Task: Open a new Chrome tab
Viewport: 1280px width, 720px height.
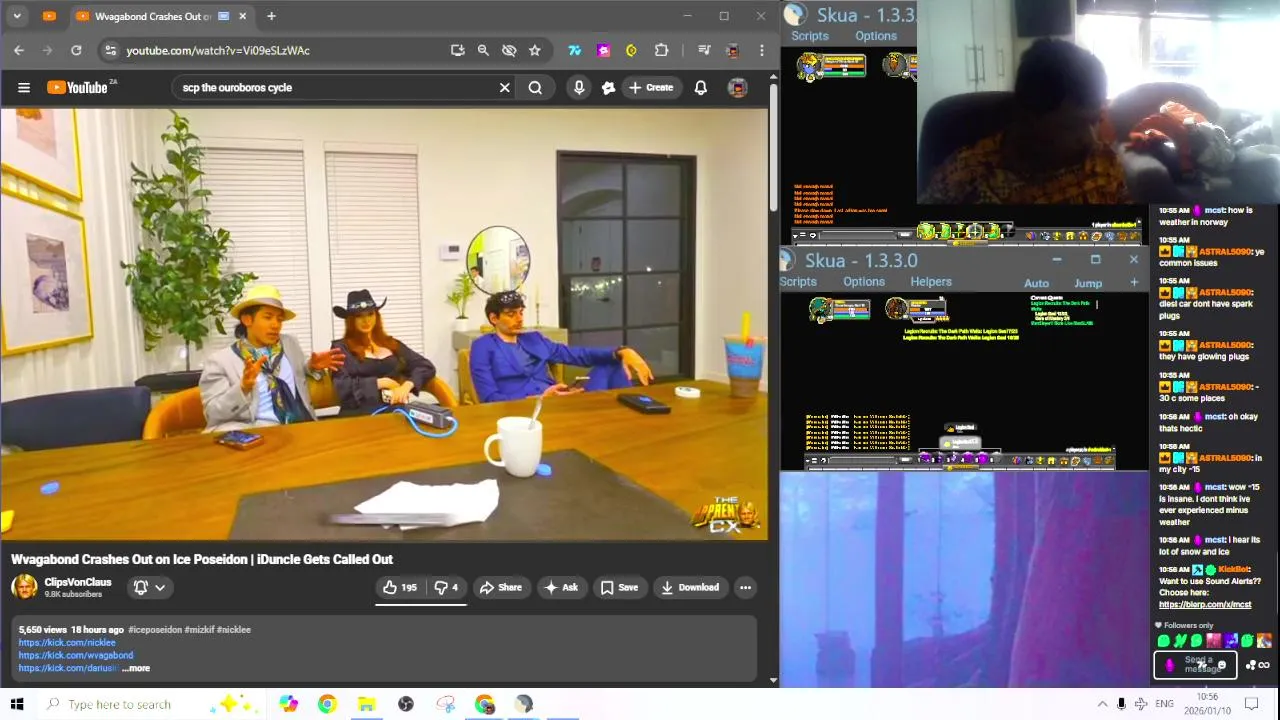Action: pyautogui.click(x=271, y=16)
